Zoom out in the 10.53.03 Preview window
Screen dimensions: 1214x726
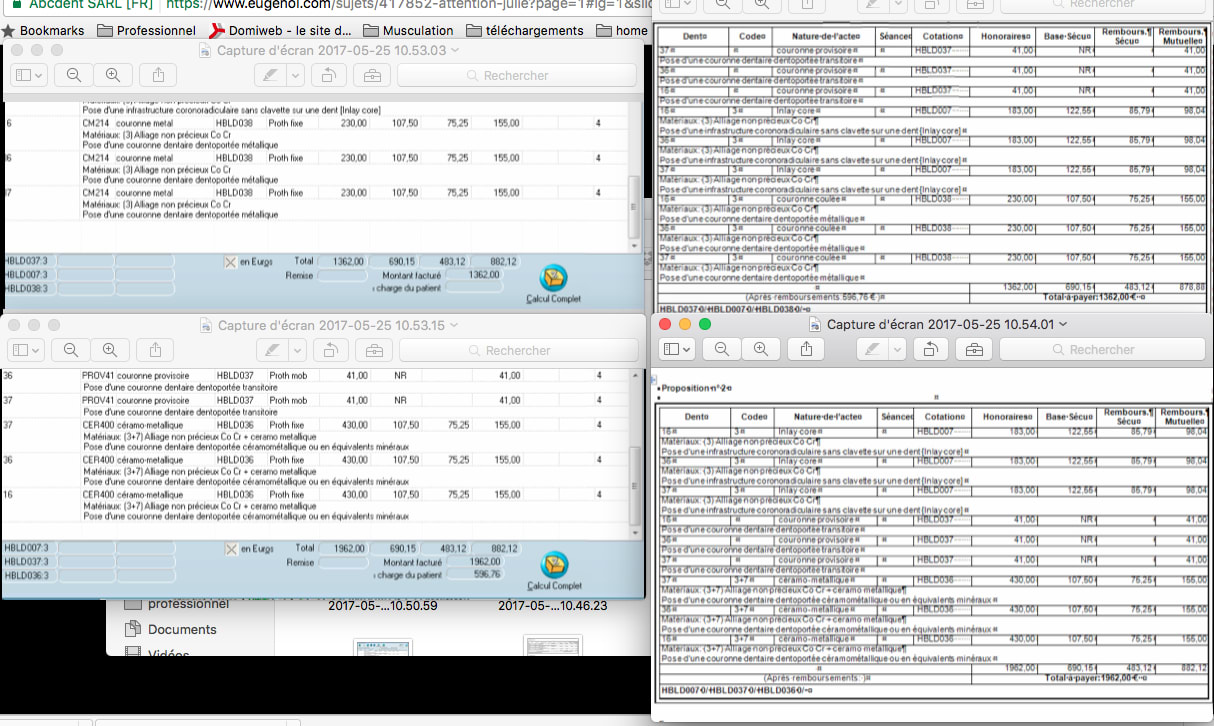coord(73,75)
